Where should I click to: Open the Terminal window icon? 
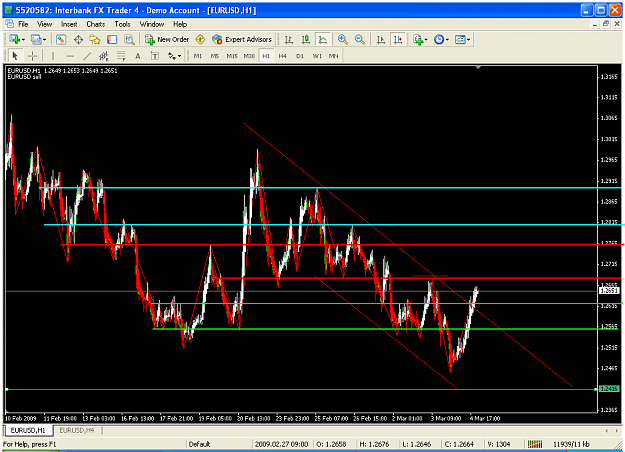click(x=112, y=39)
